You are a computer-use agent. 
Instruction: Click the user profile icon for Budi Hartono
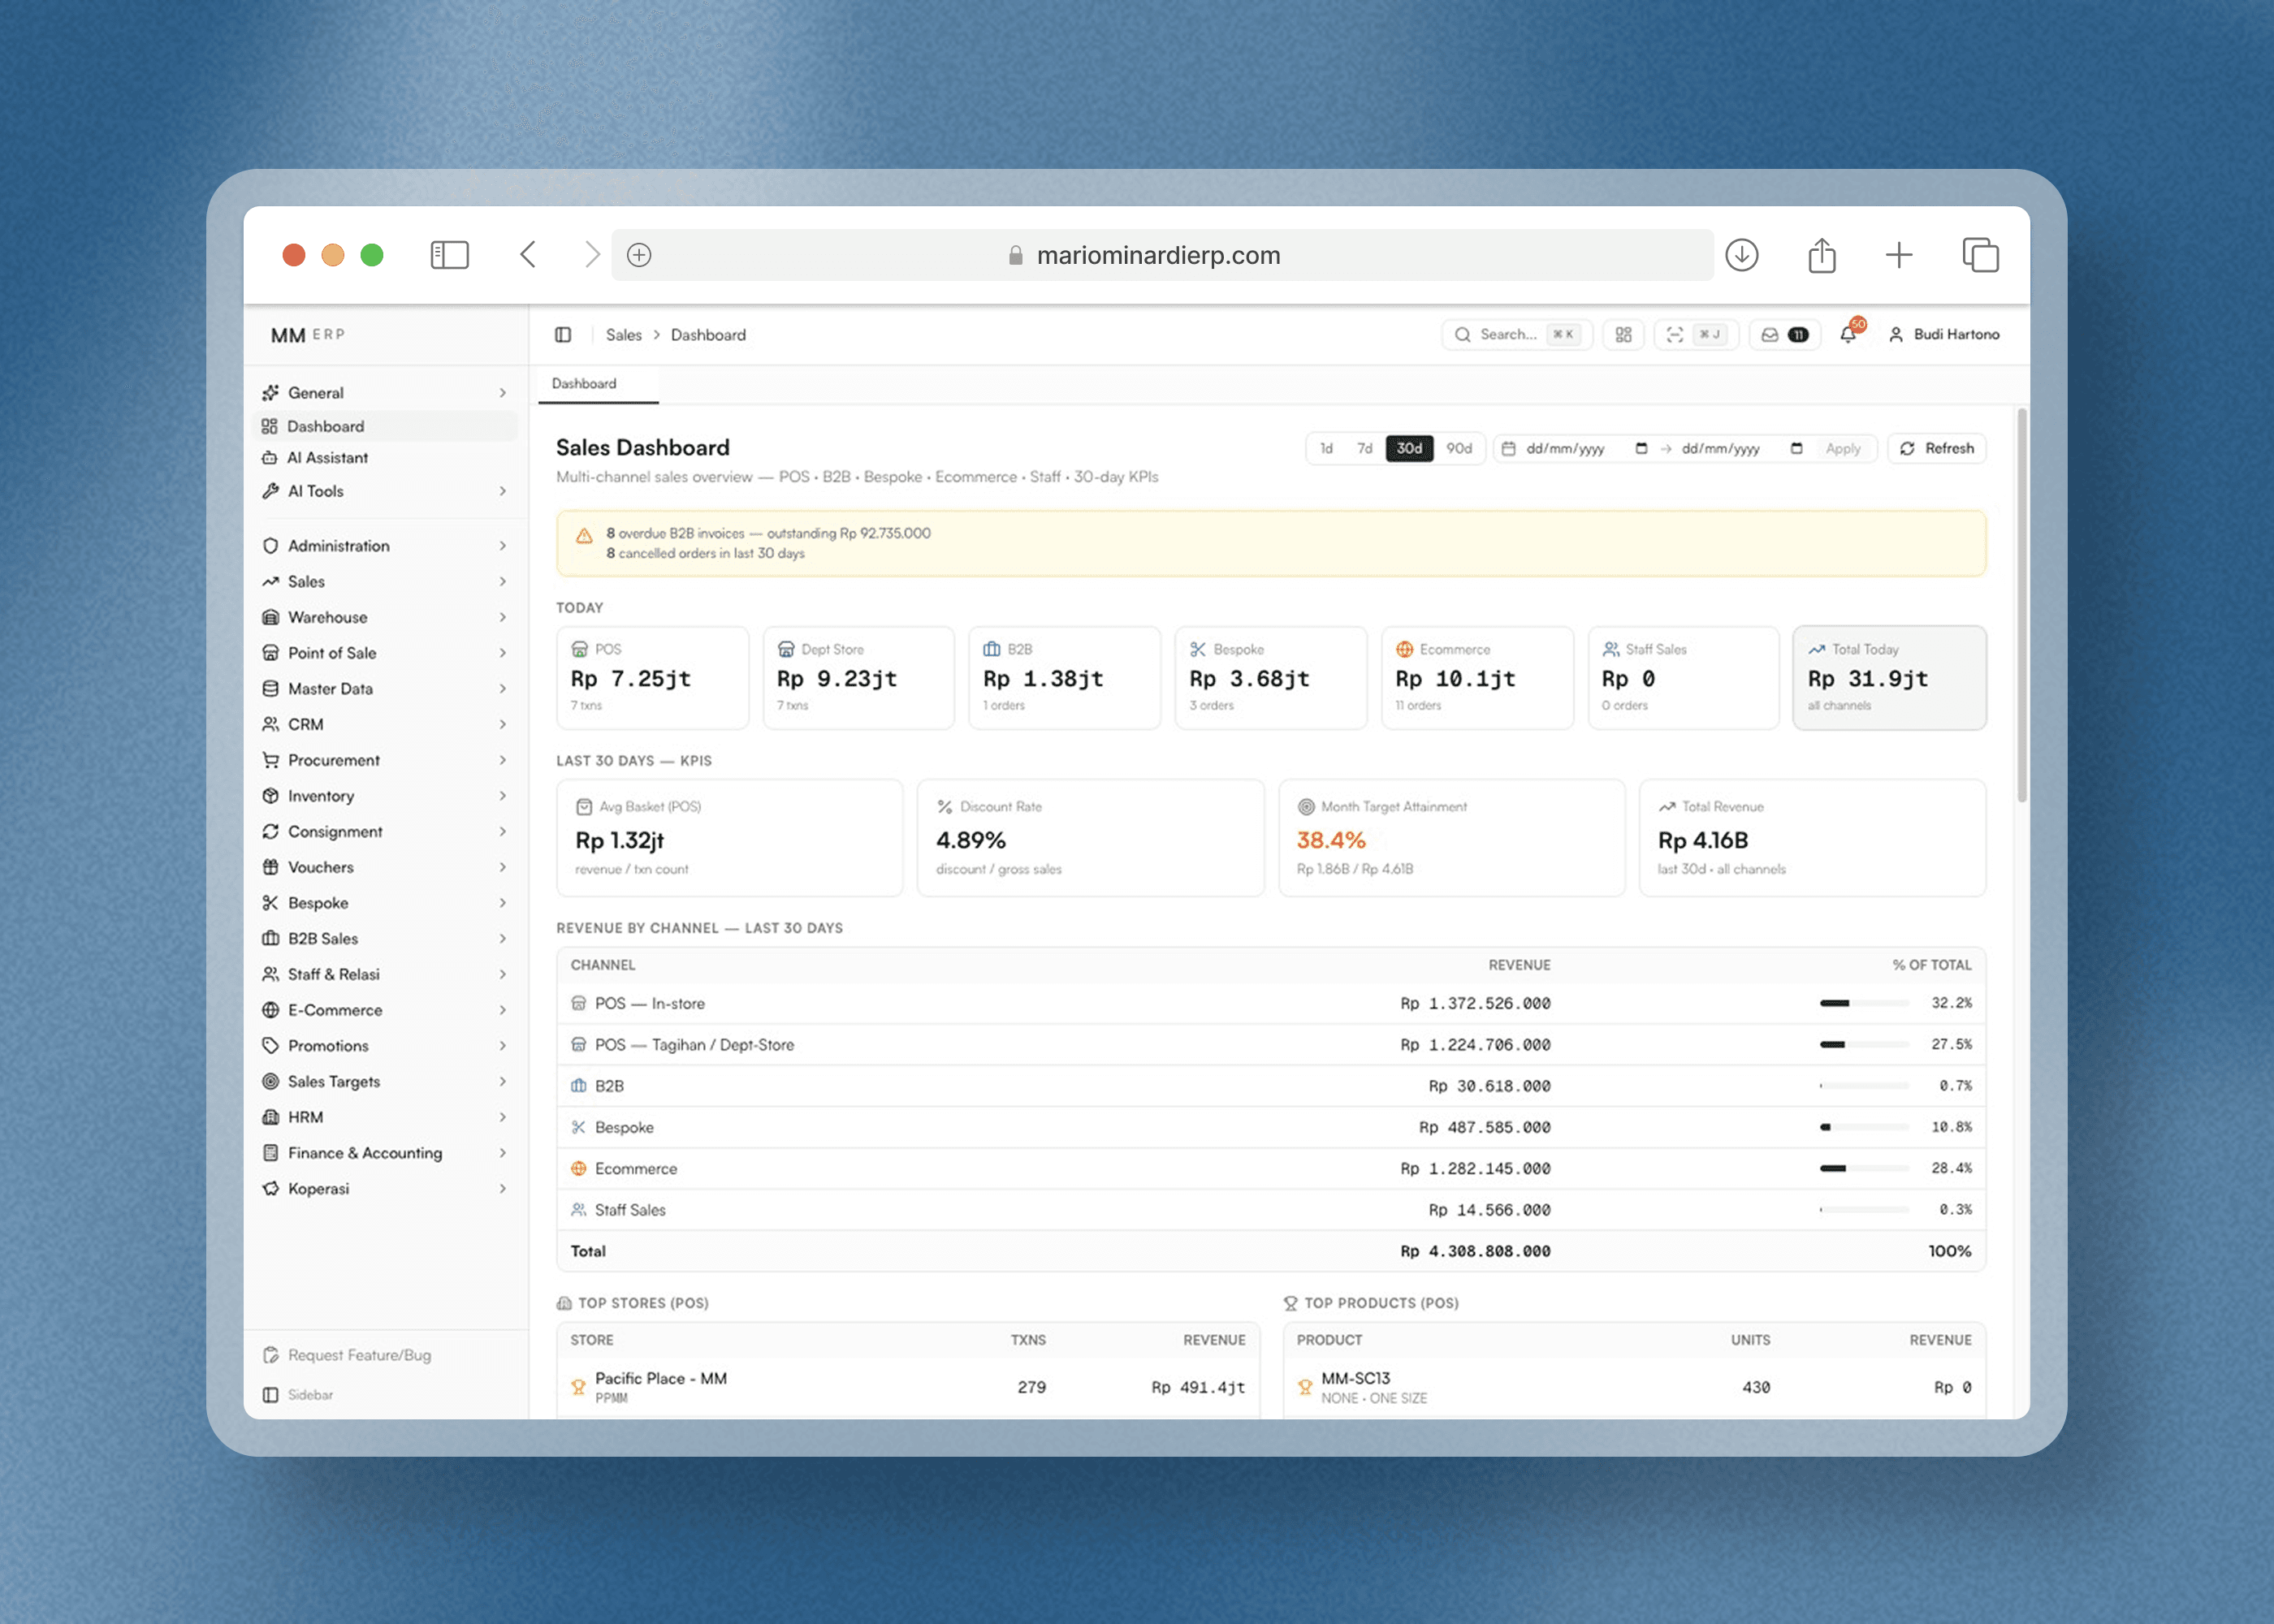1895,335
